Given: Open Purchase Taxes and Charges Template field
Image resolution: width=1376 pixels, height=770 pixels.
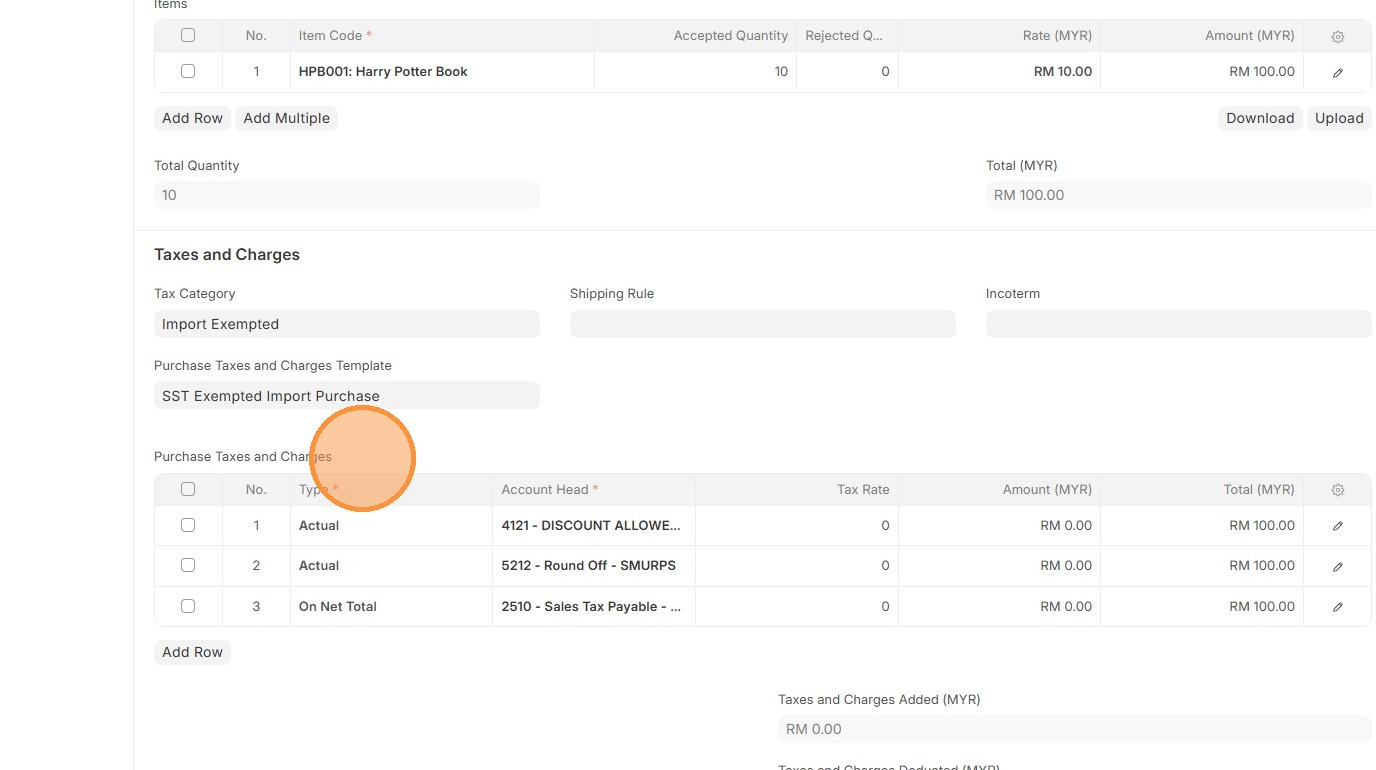Looking at the screenshot, I should click(x=346, y=396).
